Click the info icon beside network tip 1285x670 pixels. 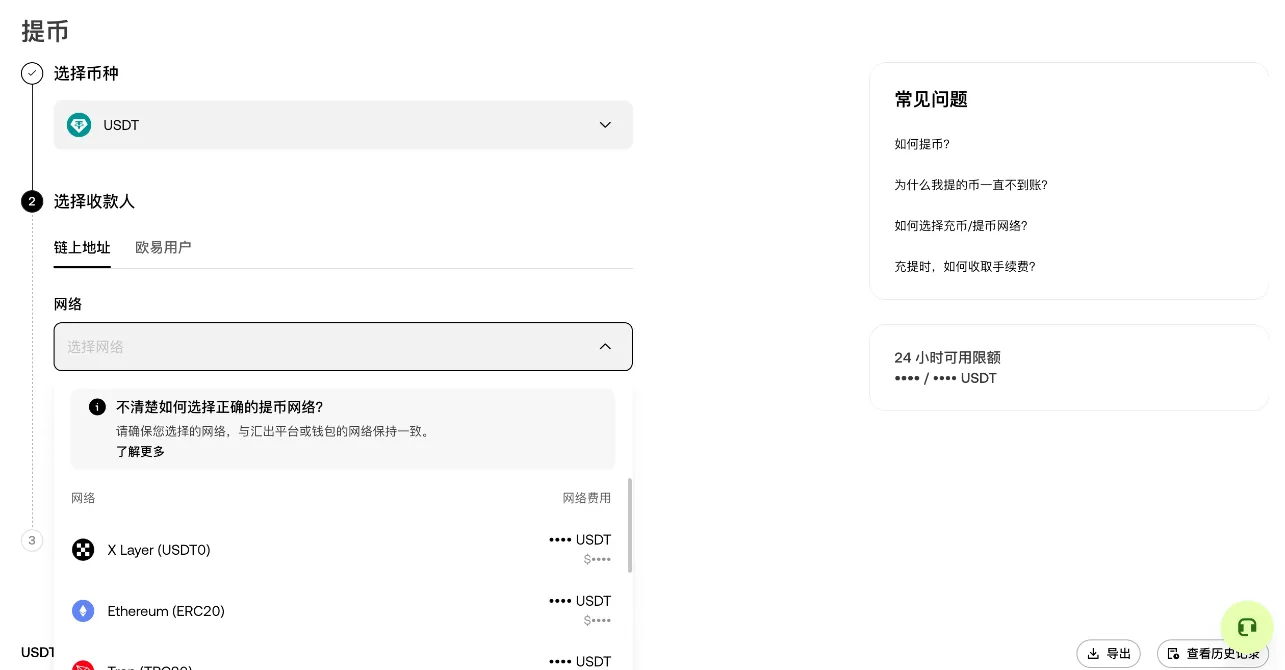pyautogui.click(x=97, y=407)
